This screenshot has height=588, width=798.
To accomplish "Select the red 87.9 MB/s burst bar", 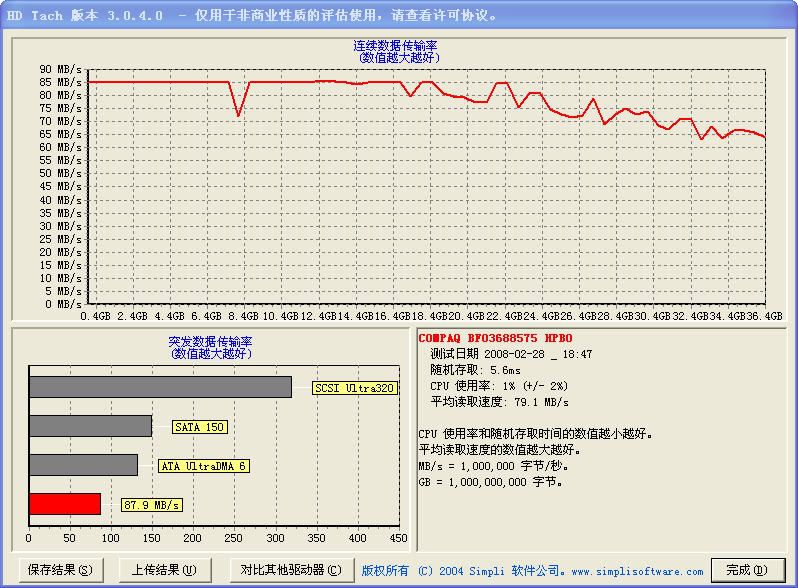I will pos(65,504).
